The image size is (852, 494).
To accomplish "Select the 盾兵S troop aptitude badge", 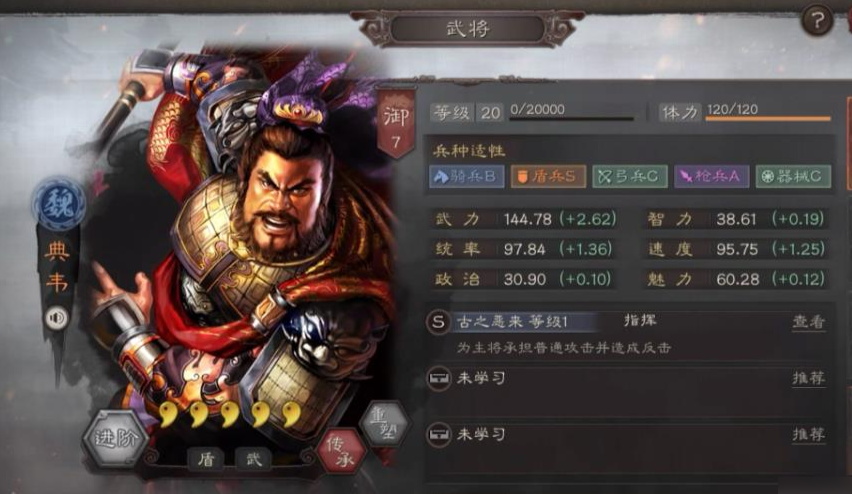I will 548,177.
